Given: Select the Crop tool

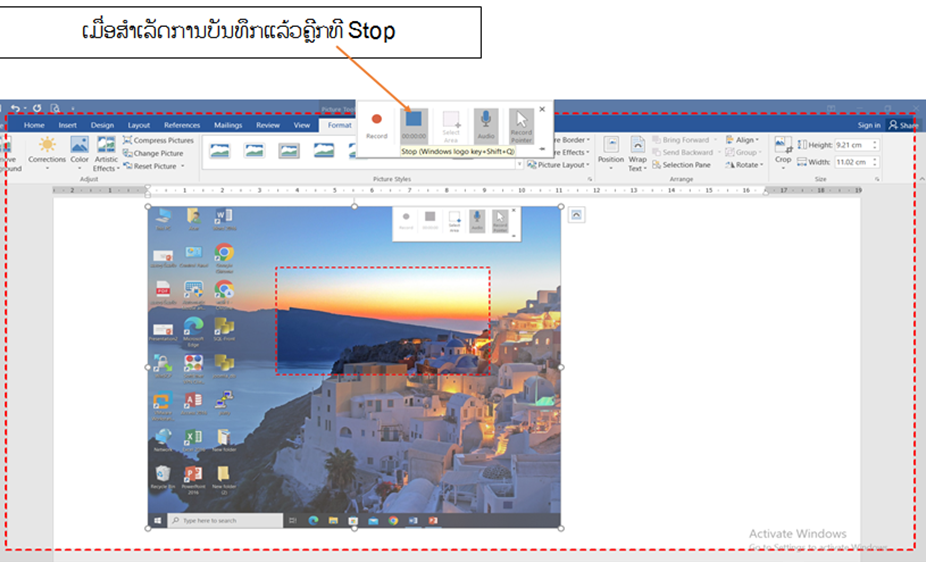Looking at the screenshot, I should 783,150.
